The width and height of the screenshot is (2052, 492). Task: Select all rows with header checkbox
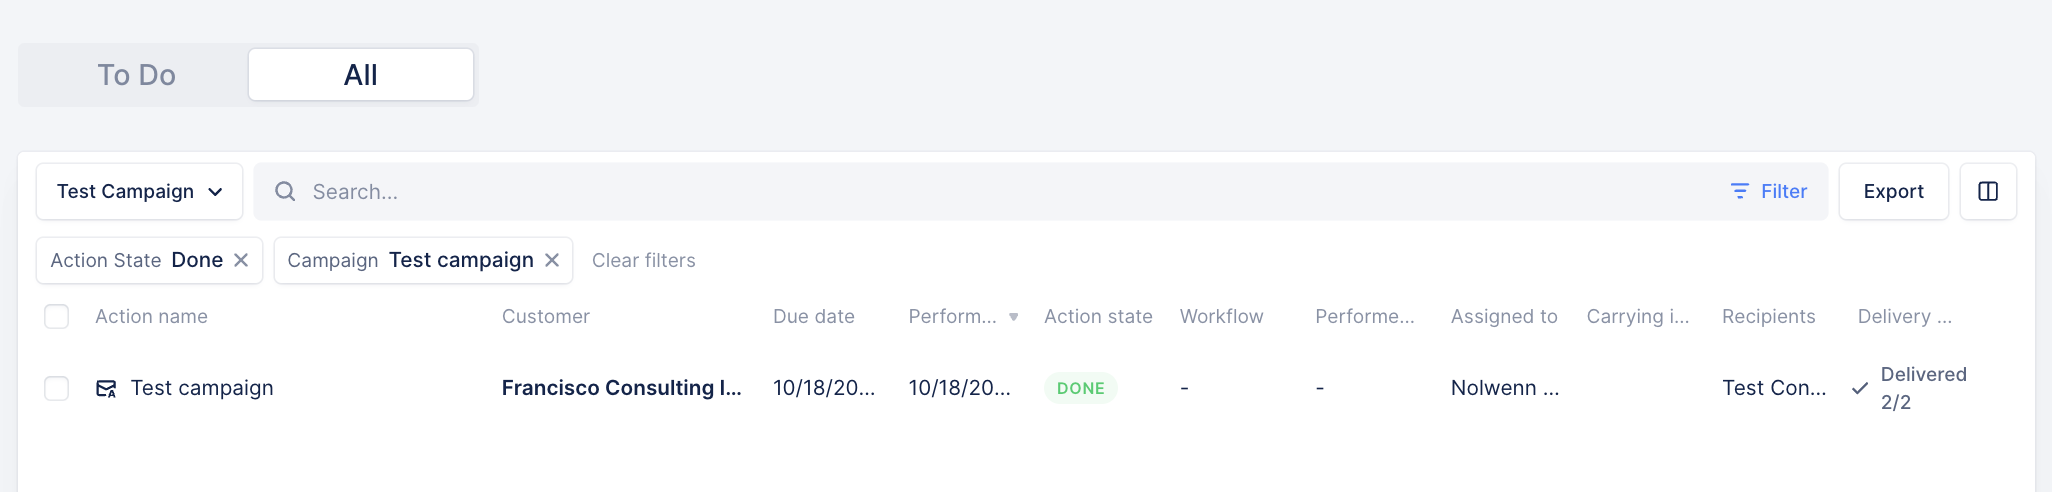tap(57, 317)
